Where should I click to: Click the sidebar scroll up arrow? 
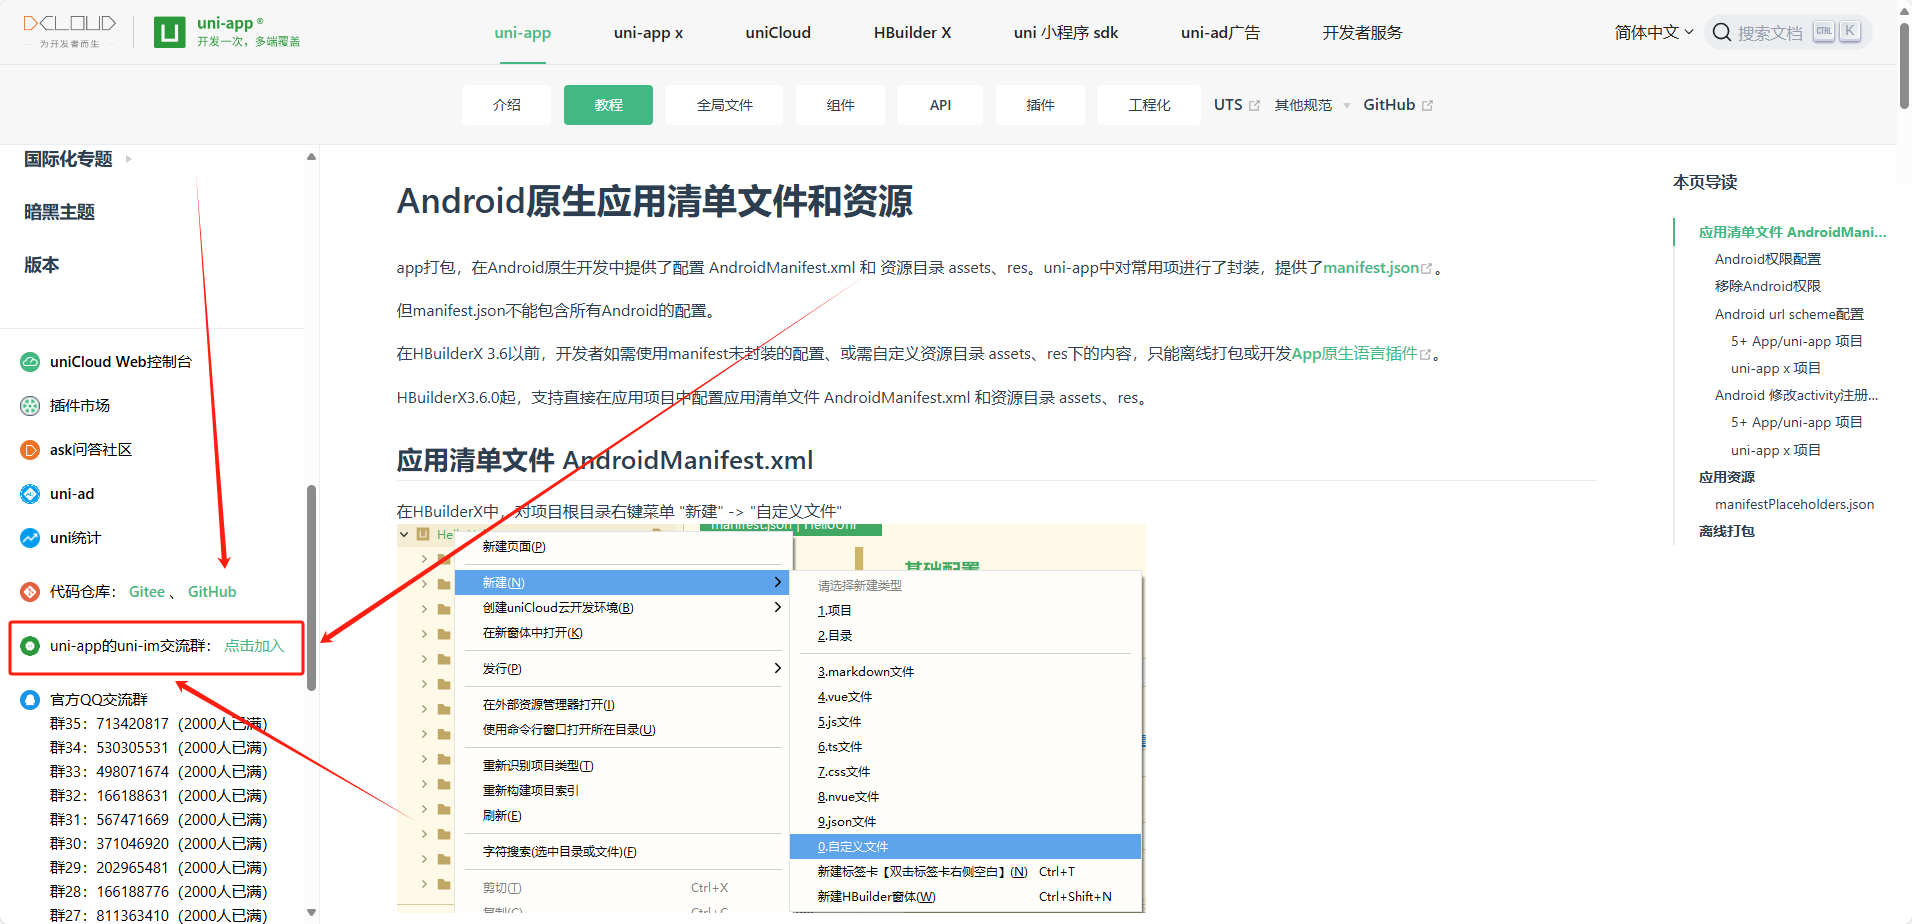pyautogui.click(x=311, y=157)
